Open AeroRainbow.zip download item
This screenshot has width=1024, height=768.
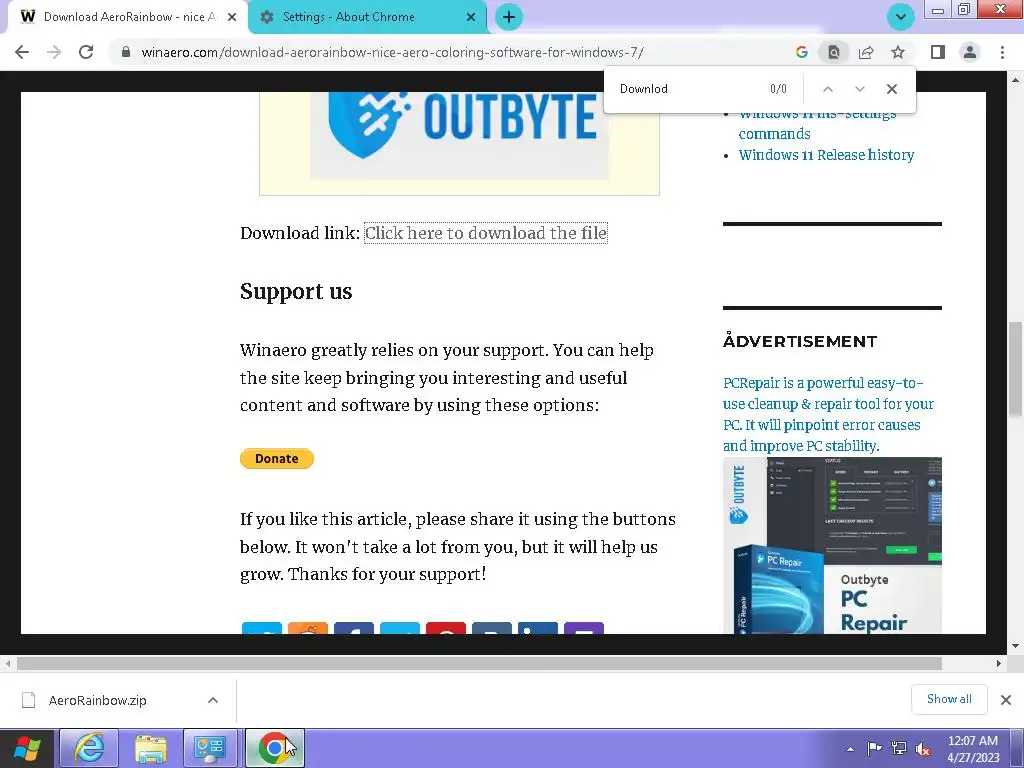[98, 700]
